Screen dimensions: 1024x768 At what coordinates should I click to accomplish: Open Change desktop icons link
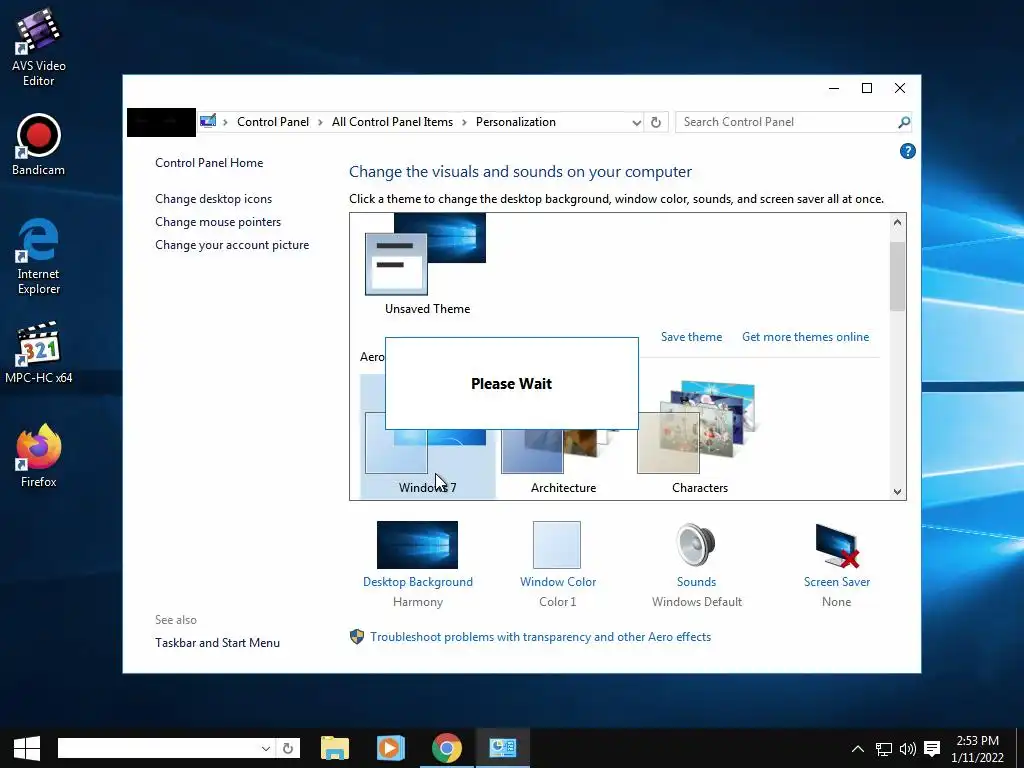point(214,199)
